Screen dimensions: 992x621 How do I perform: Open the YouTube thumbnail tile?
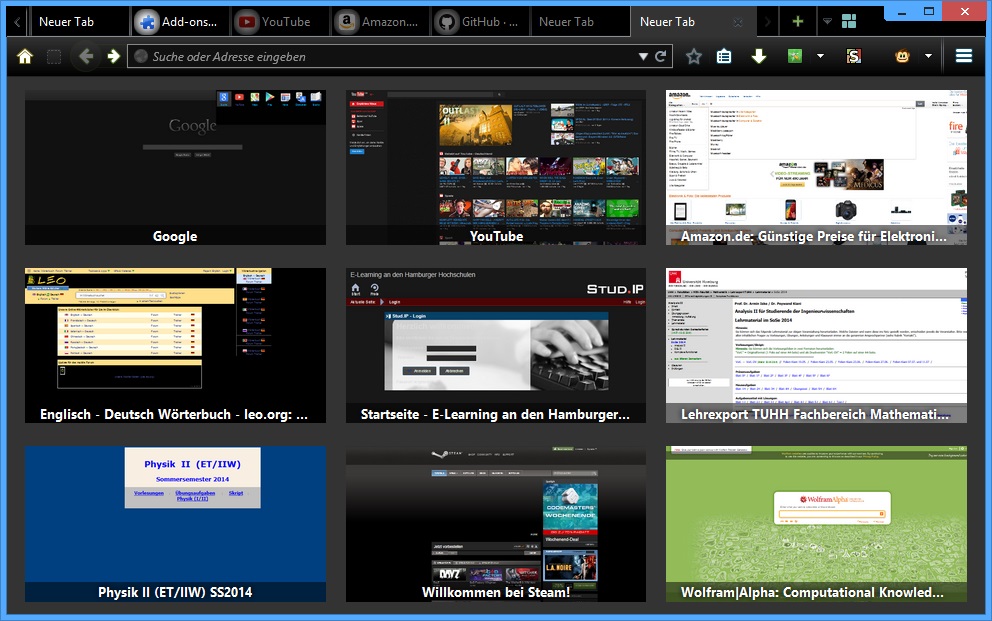tap(496, 168)
